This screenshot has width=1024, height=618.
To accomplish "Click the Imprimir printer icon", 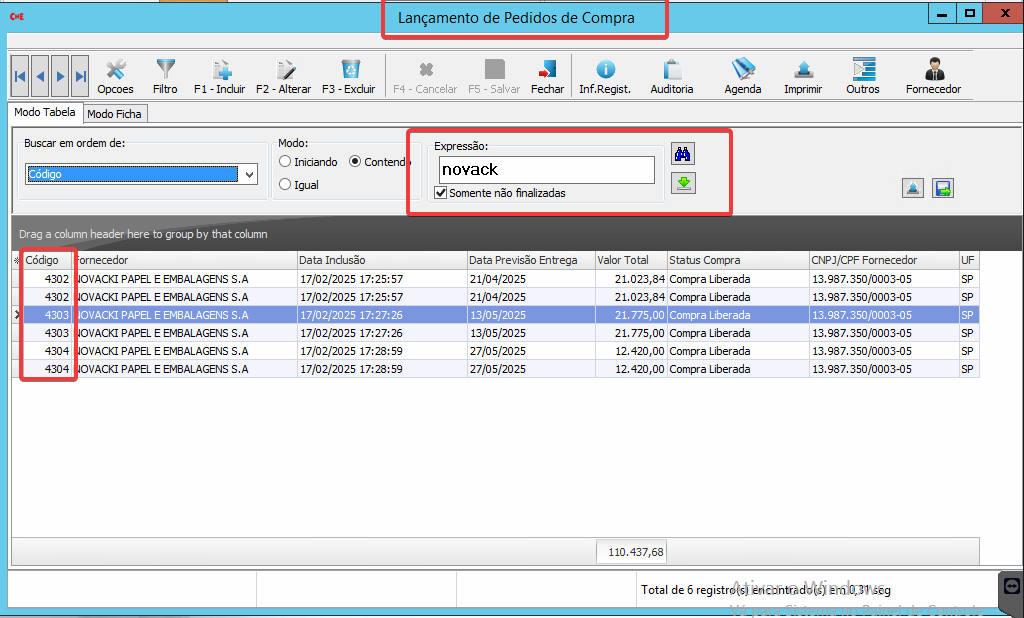I will coord(803,71).
